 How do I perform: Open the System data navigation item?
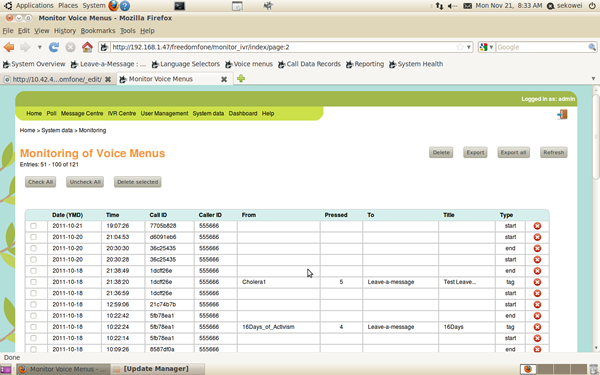208,114
